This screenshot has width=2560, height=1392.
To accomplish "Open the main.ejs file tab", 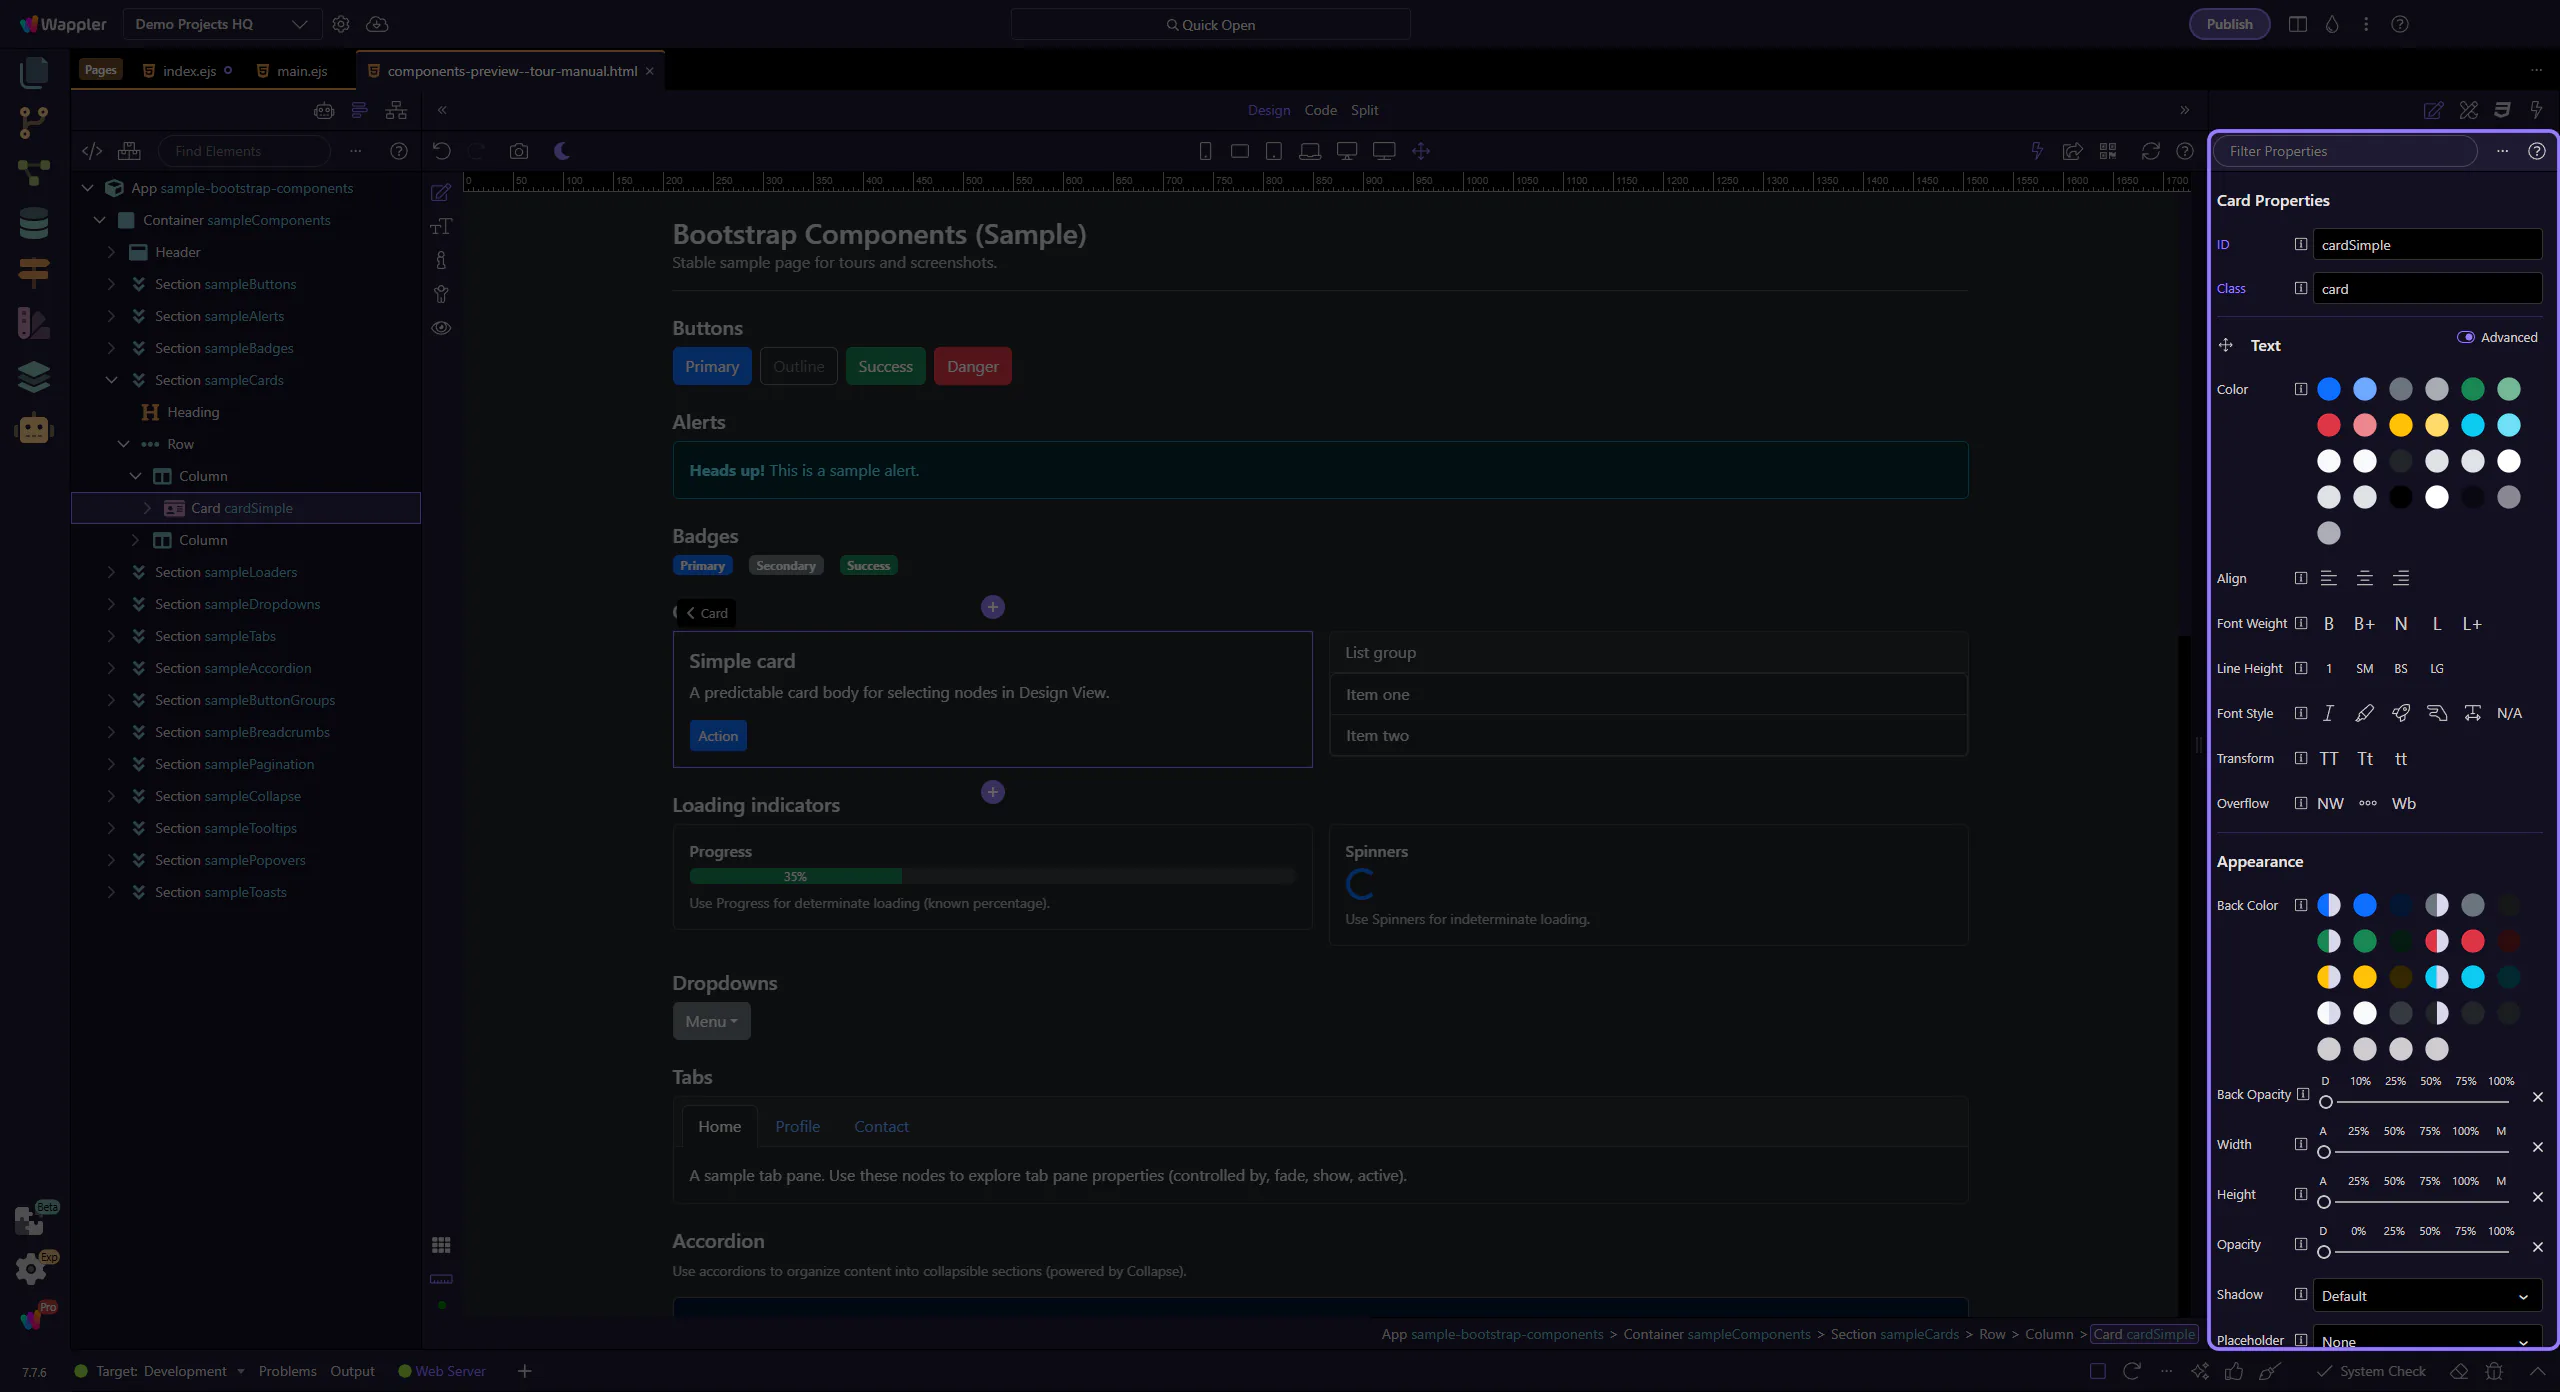I will tap(301, 71).
